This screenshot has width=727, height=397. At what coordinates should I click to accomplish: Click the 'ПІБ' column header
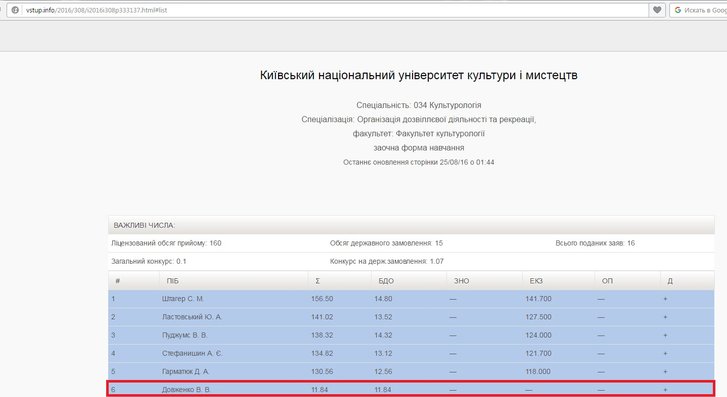[x=172, y=281]
